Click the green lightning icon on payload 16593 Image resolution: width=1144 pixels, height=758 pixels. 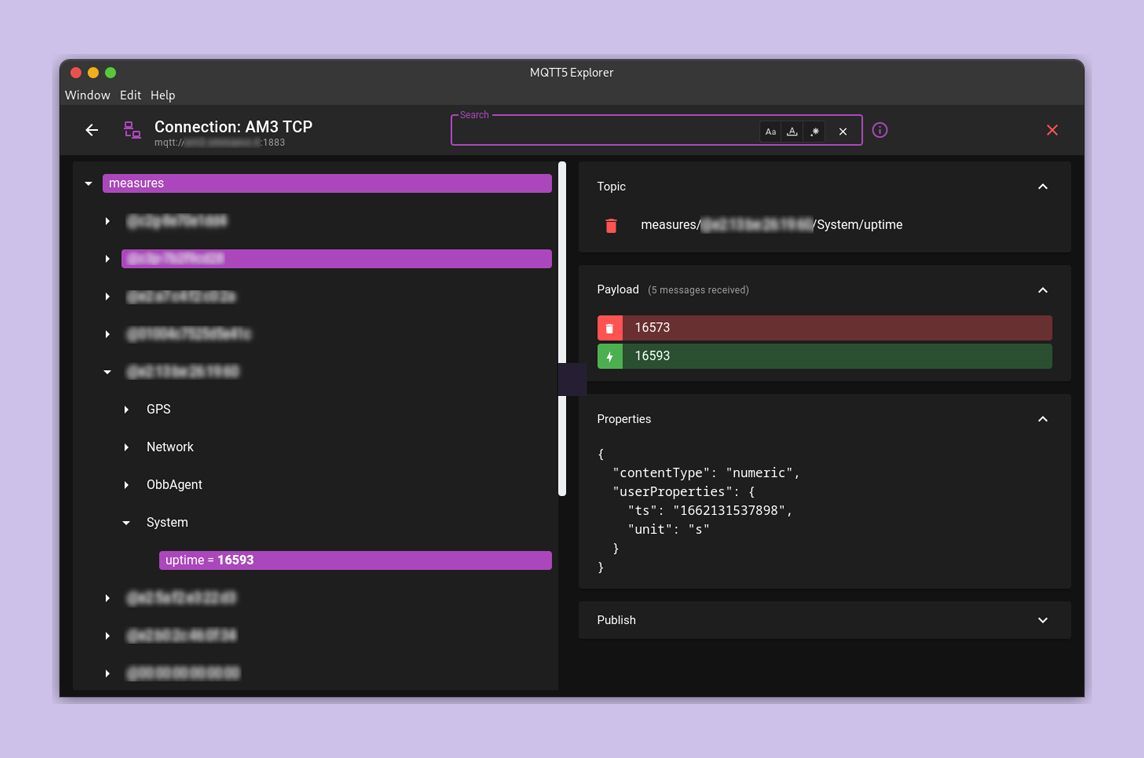pos(610,356)
